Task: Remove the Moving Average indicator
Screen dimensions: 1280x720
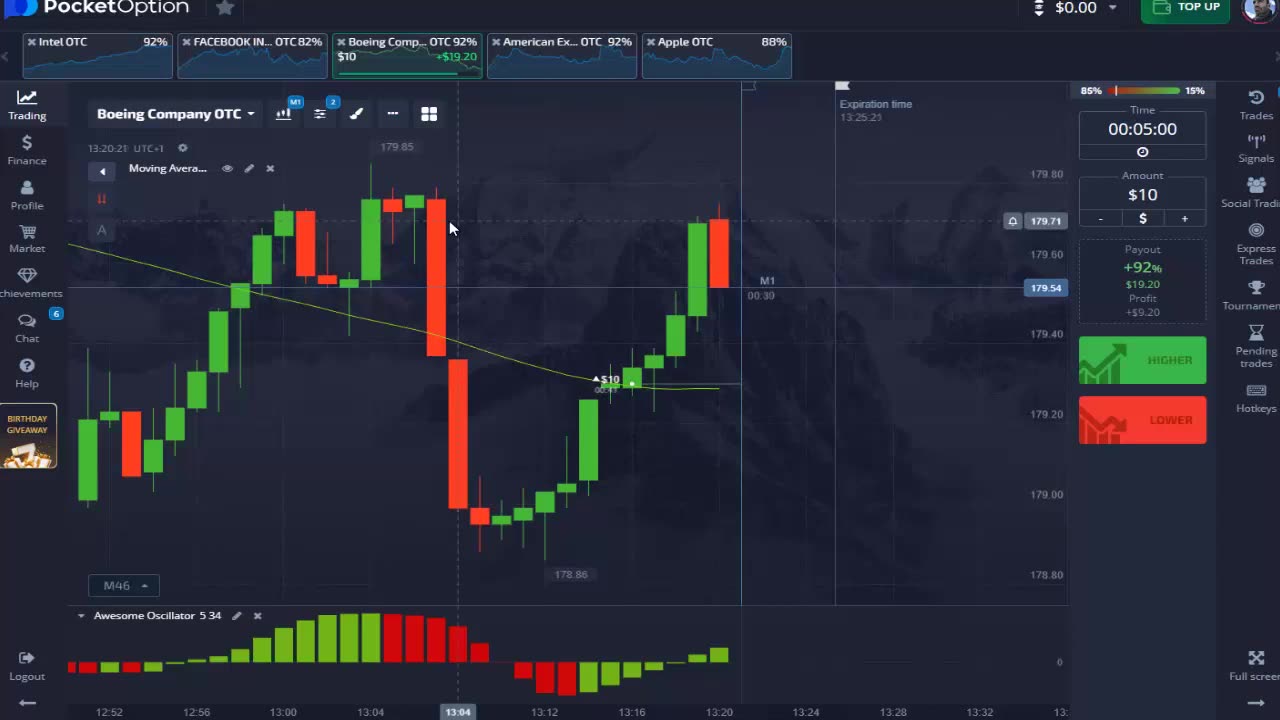Action: (270, 169)
